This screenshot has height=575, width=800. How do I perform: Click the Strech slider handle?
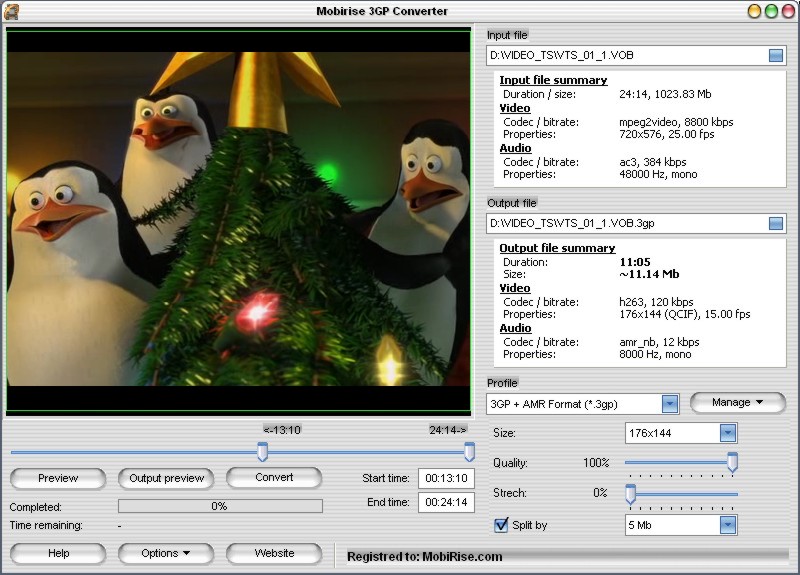point(631,494)
